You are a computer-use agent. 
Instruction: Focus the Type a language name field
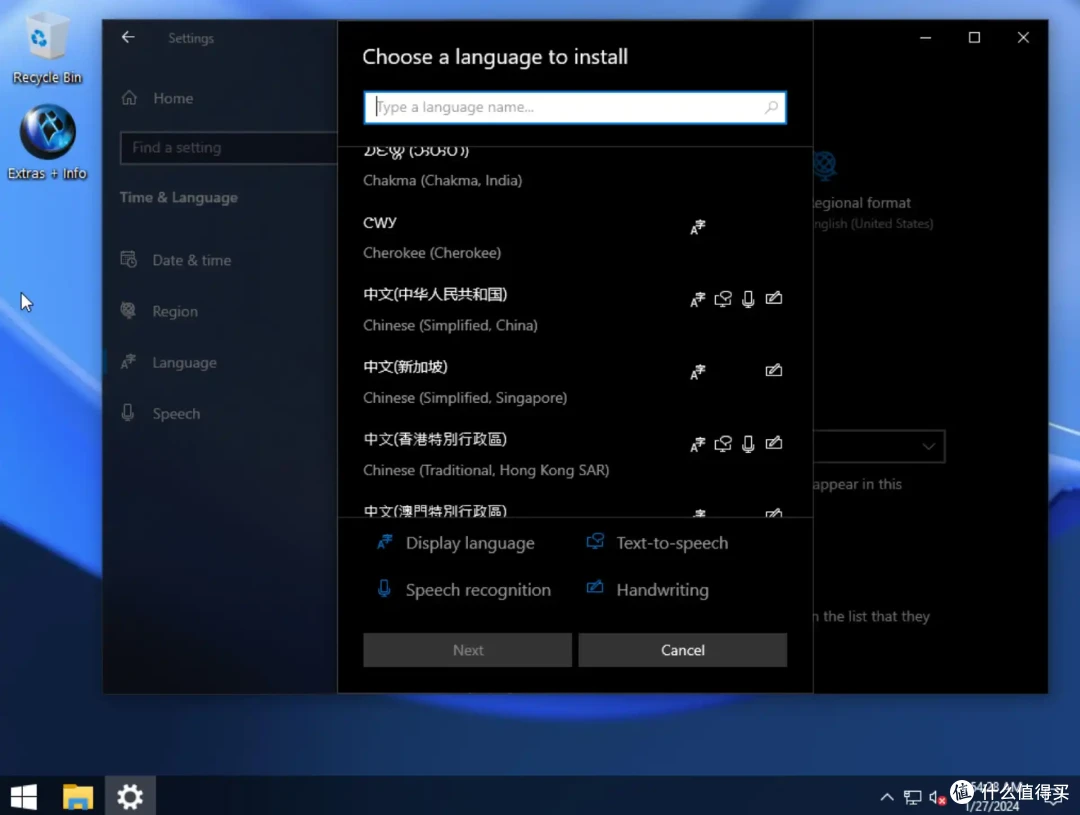coord(574,107)
